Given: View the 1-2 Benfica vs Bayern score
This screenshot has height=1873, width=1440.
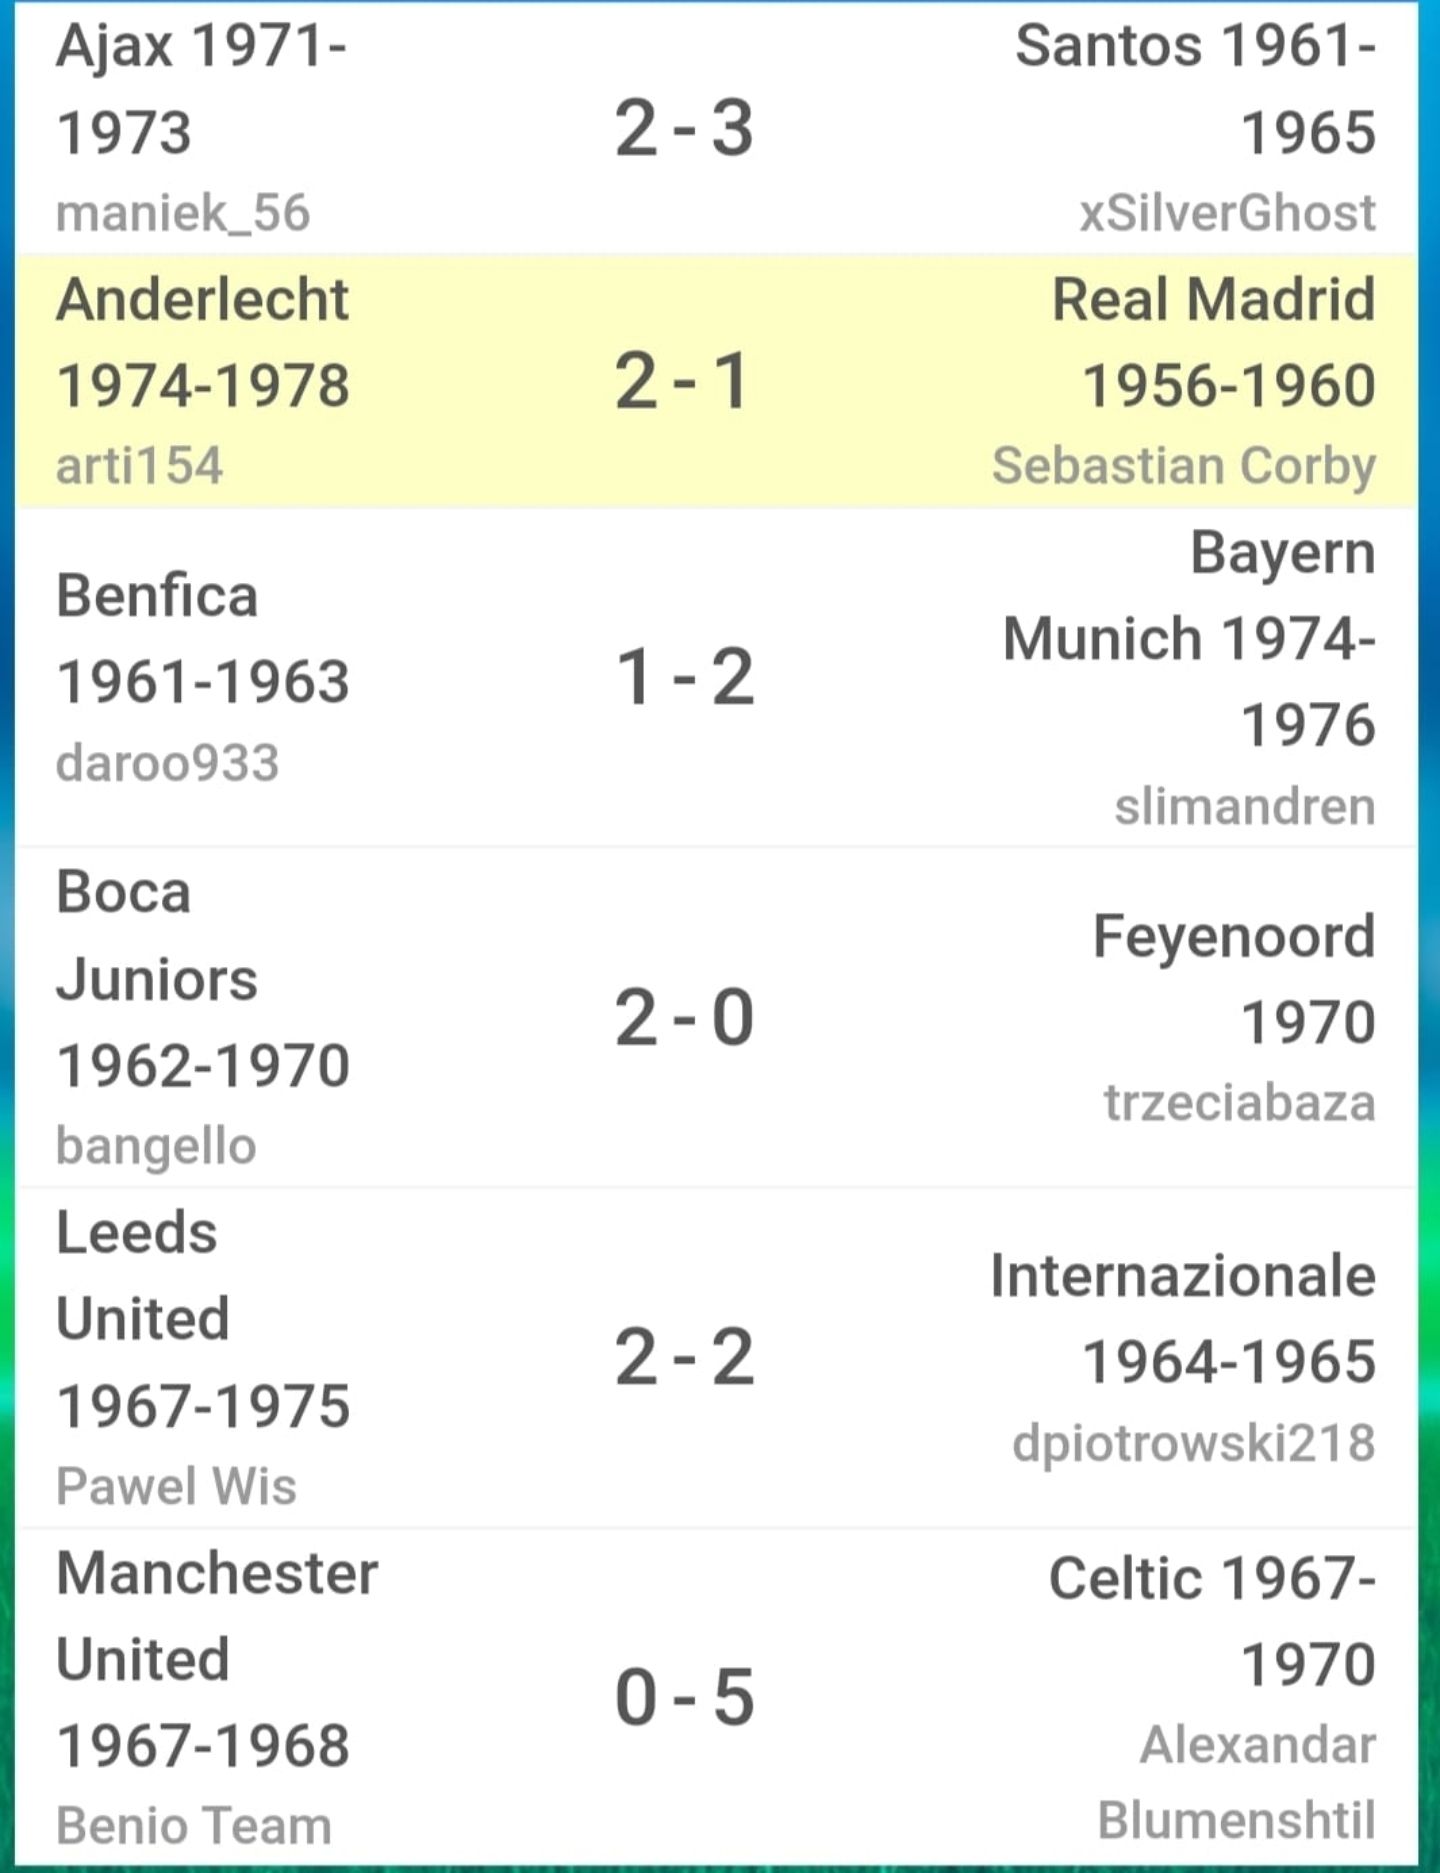Looking at the screenshot, I should 684,677.
